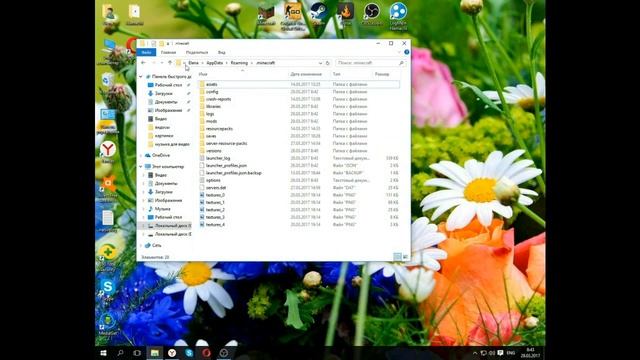640x360 pixels.
Task: Open the flame desktop shortcut icon
Action: pos(345,12)
